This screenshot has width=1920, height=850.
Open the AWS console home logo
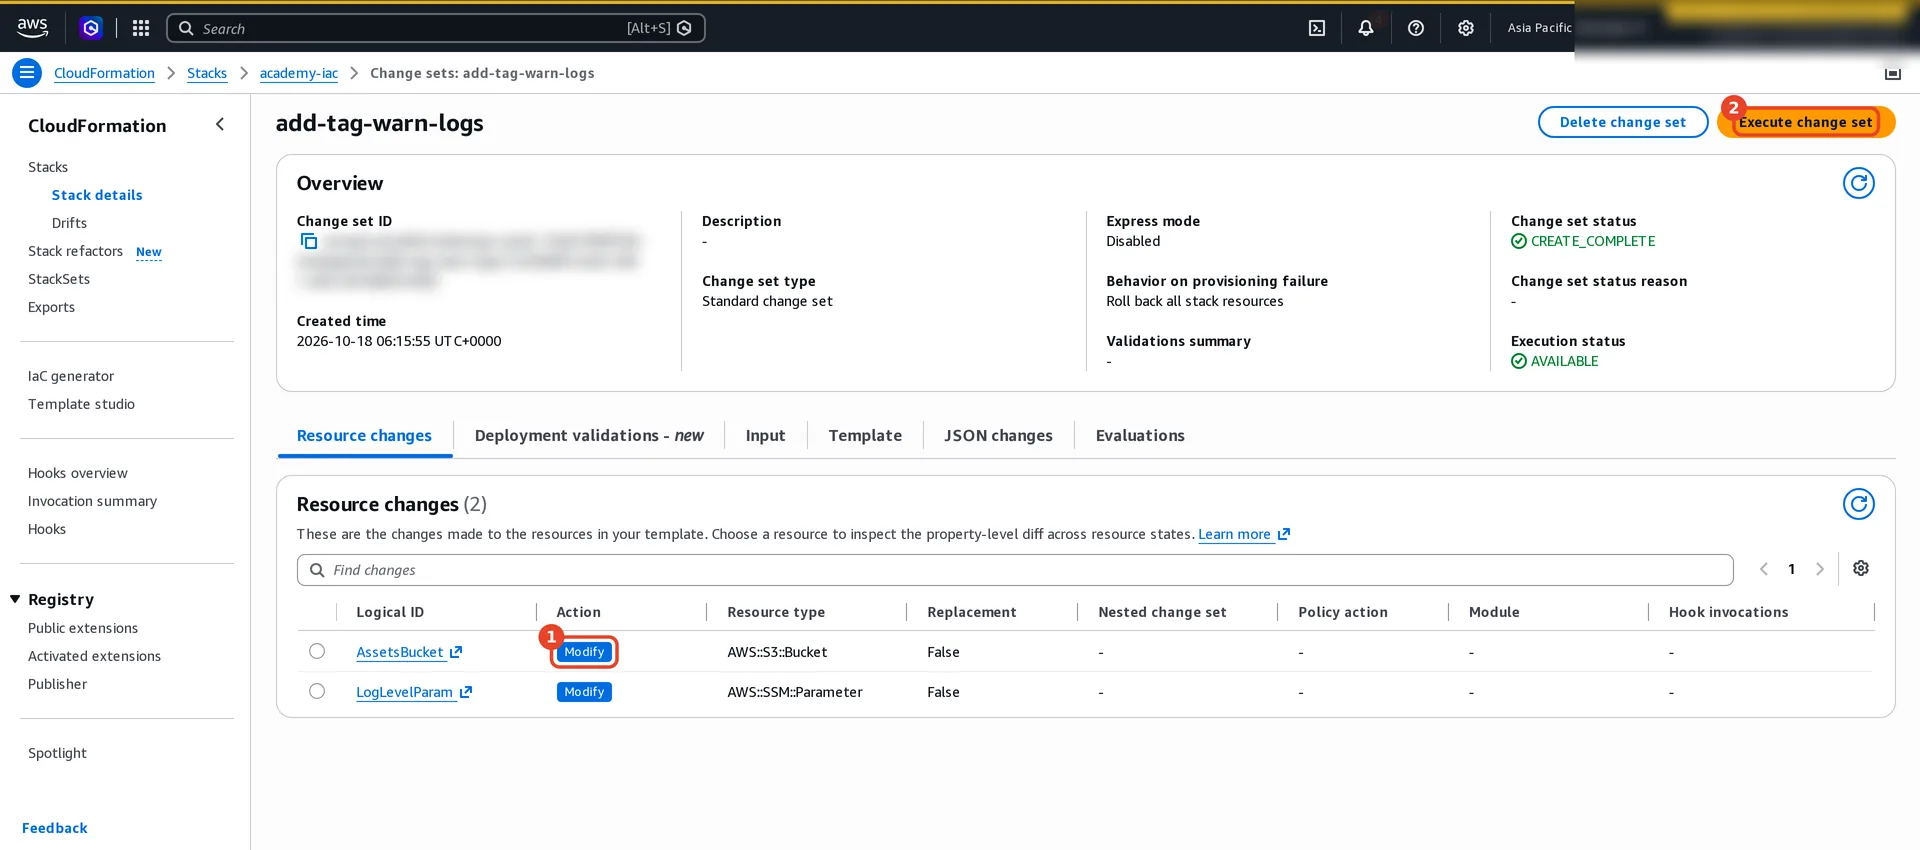32,28
